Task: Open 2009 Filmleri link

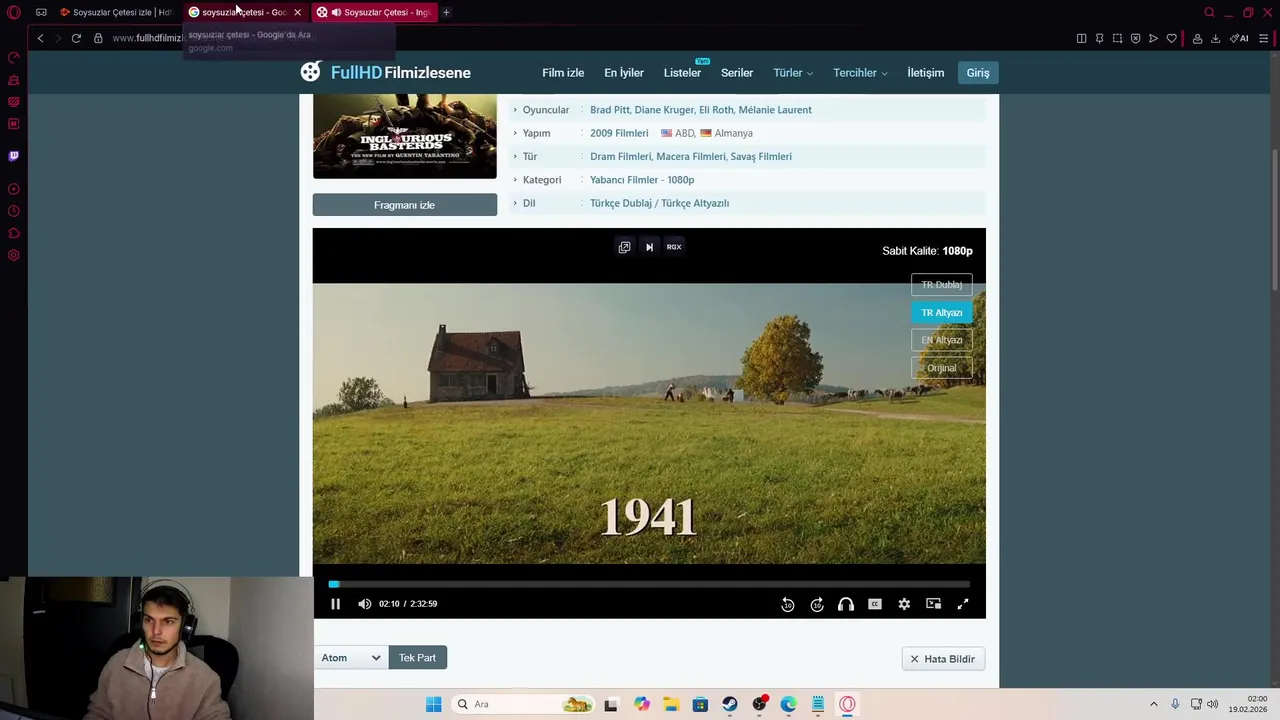Action: point(619,133)
